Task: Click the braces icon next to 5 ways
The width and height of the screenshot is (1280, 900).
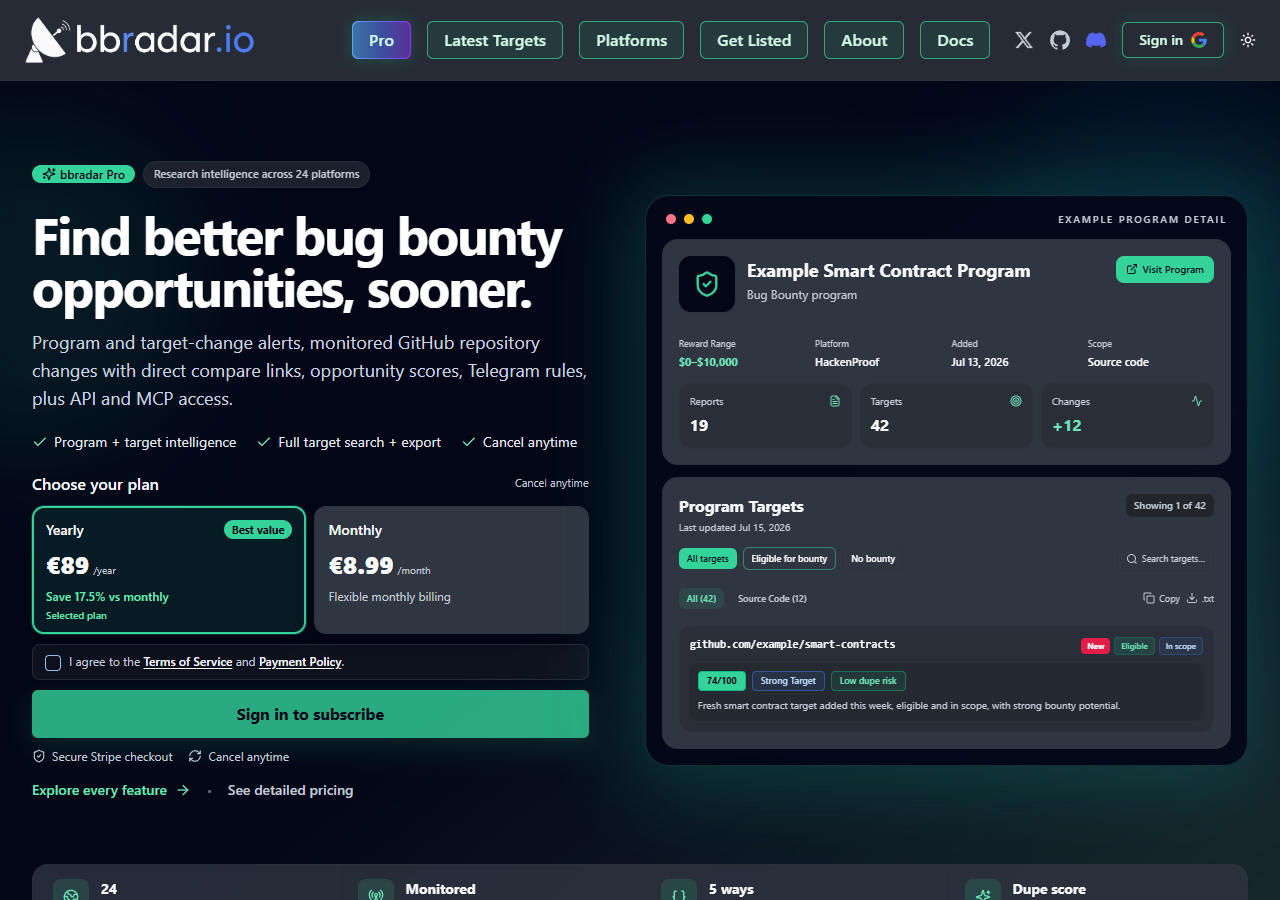Action: [679, 893]
